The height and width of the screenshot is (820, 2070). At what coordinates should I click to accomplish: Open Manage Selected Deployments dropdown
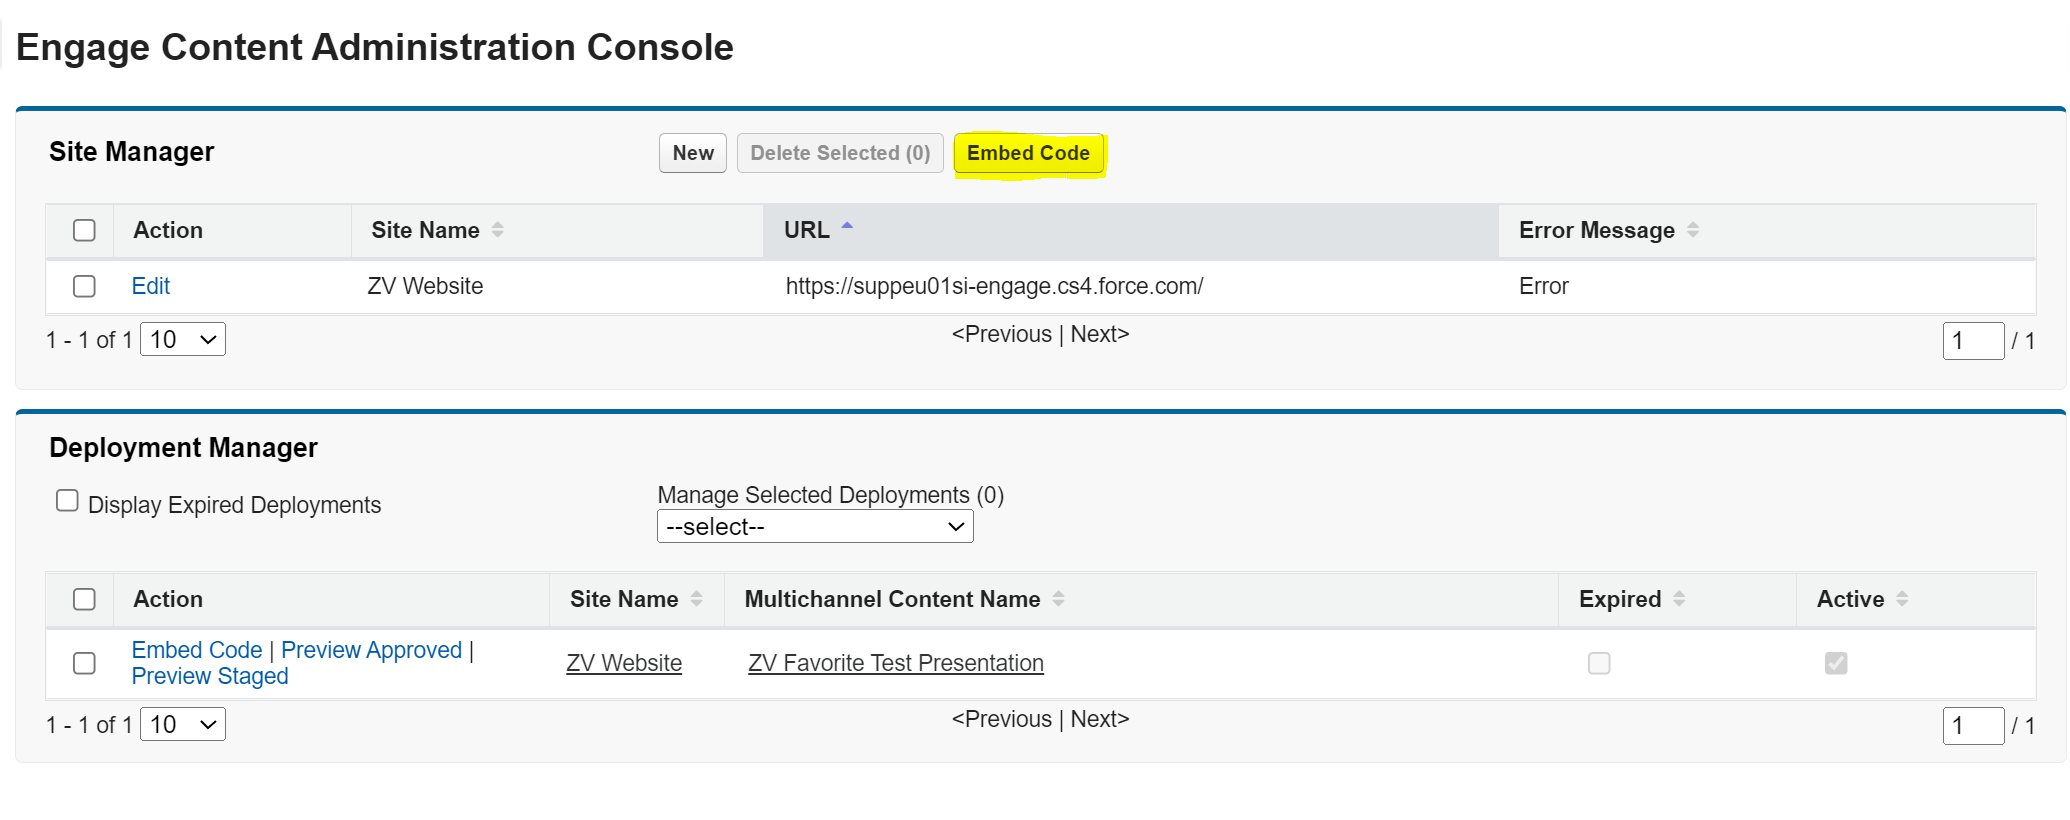[x=814, y=527]
